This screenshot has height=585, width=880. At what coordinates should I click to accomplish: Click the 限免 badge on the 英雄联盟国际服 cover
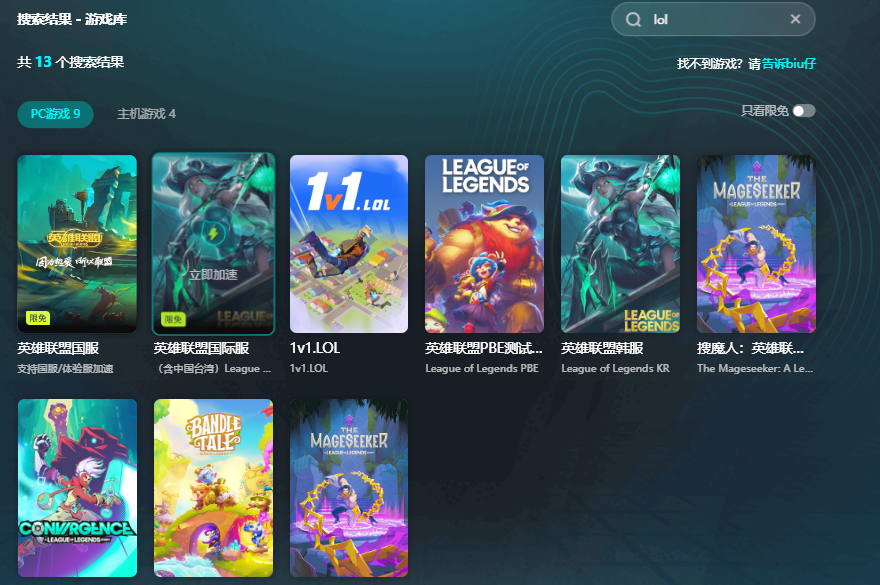coord(173,319)
